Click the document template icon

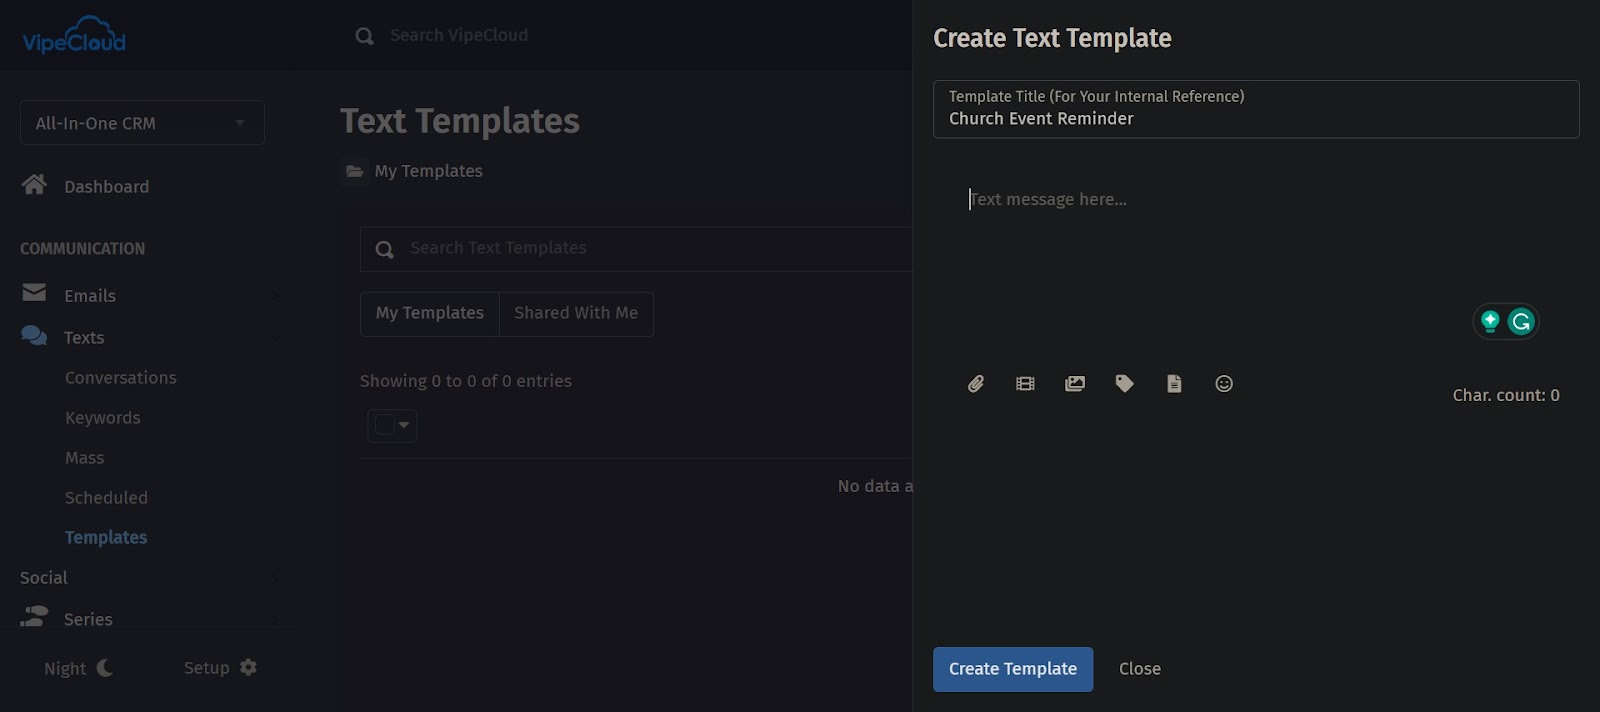click(1174, 384)
